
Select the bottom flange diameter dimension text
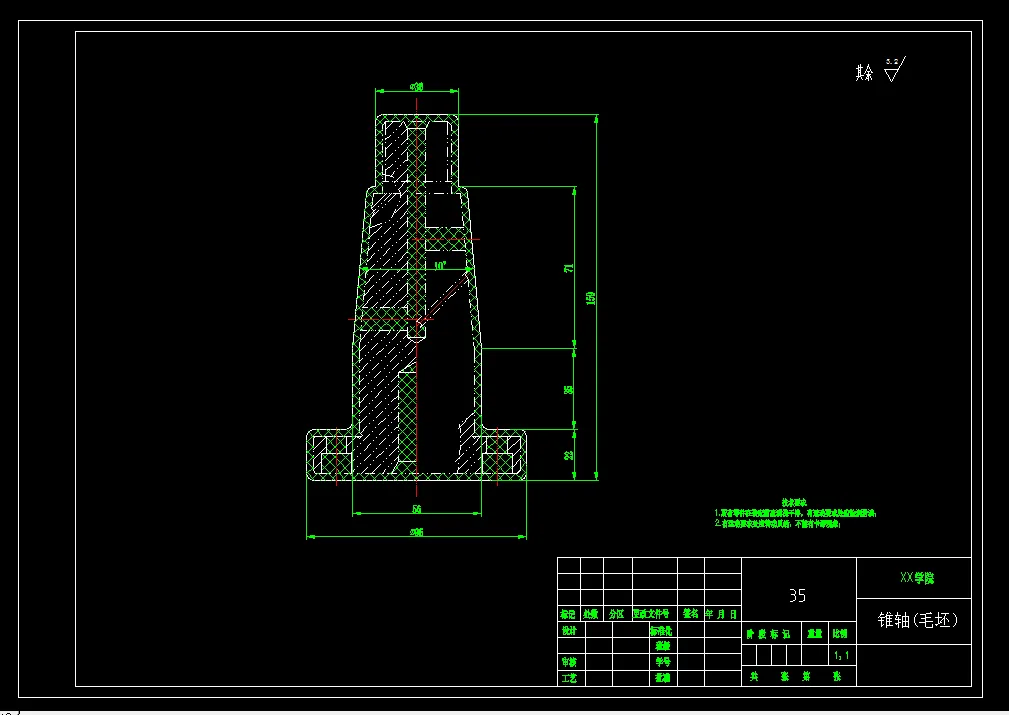416,532
